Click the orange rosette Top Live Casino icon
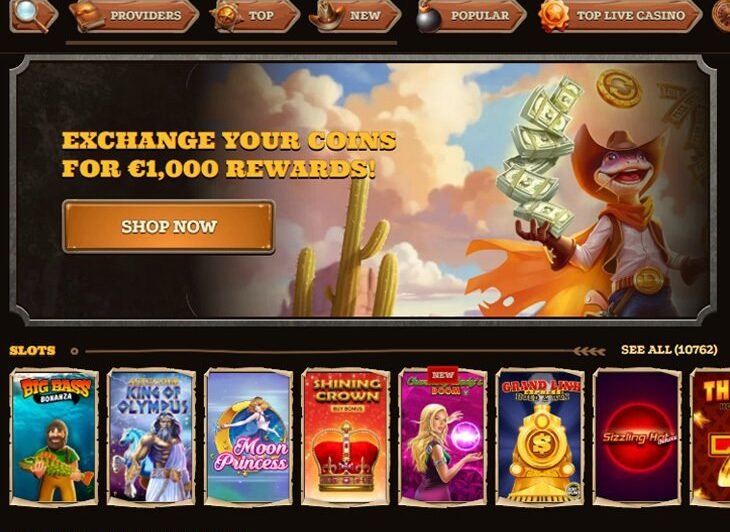 click(554, 17)
